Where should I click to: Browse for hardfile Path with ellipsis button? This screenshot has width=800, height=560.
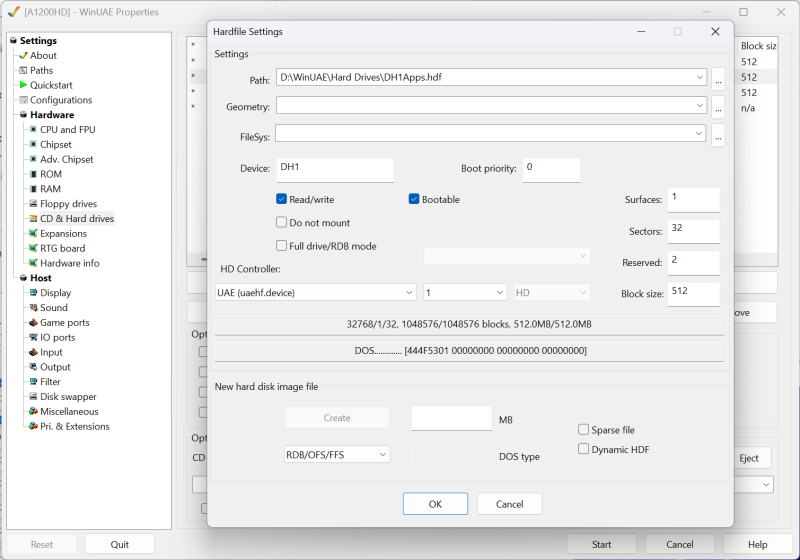click(718, 80)
